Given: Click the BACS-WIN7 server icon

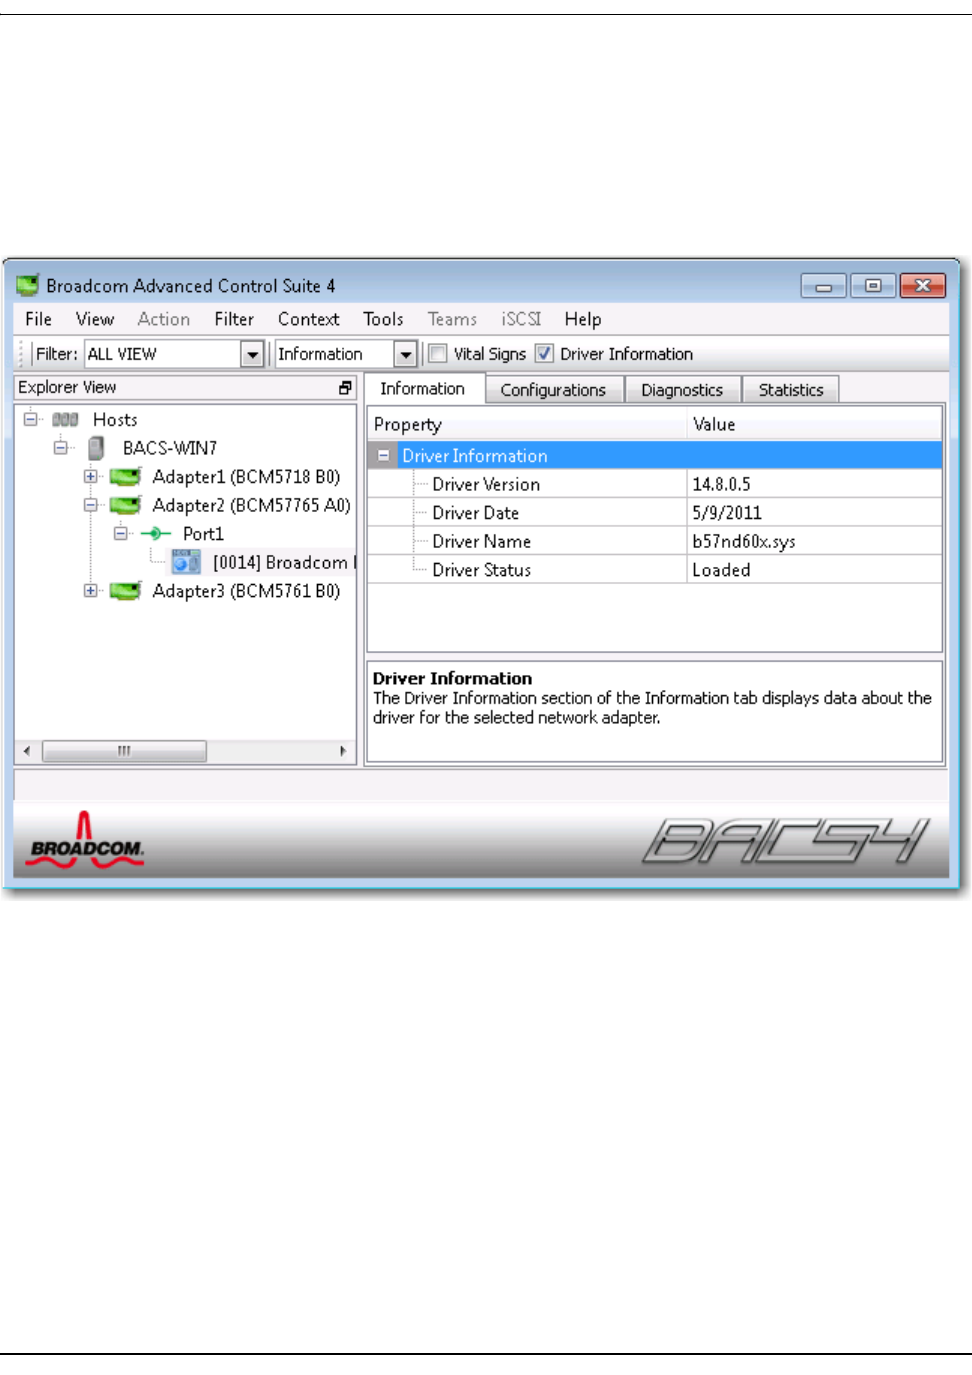Looking at the screenshot, I should 96,448.
